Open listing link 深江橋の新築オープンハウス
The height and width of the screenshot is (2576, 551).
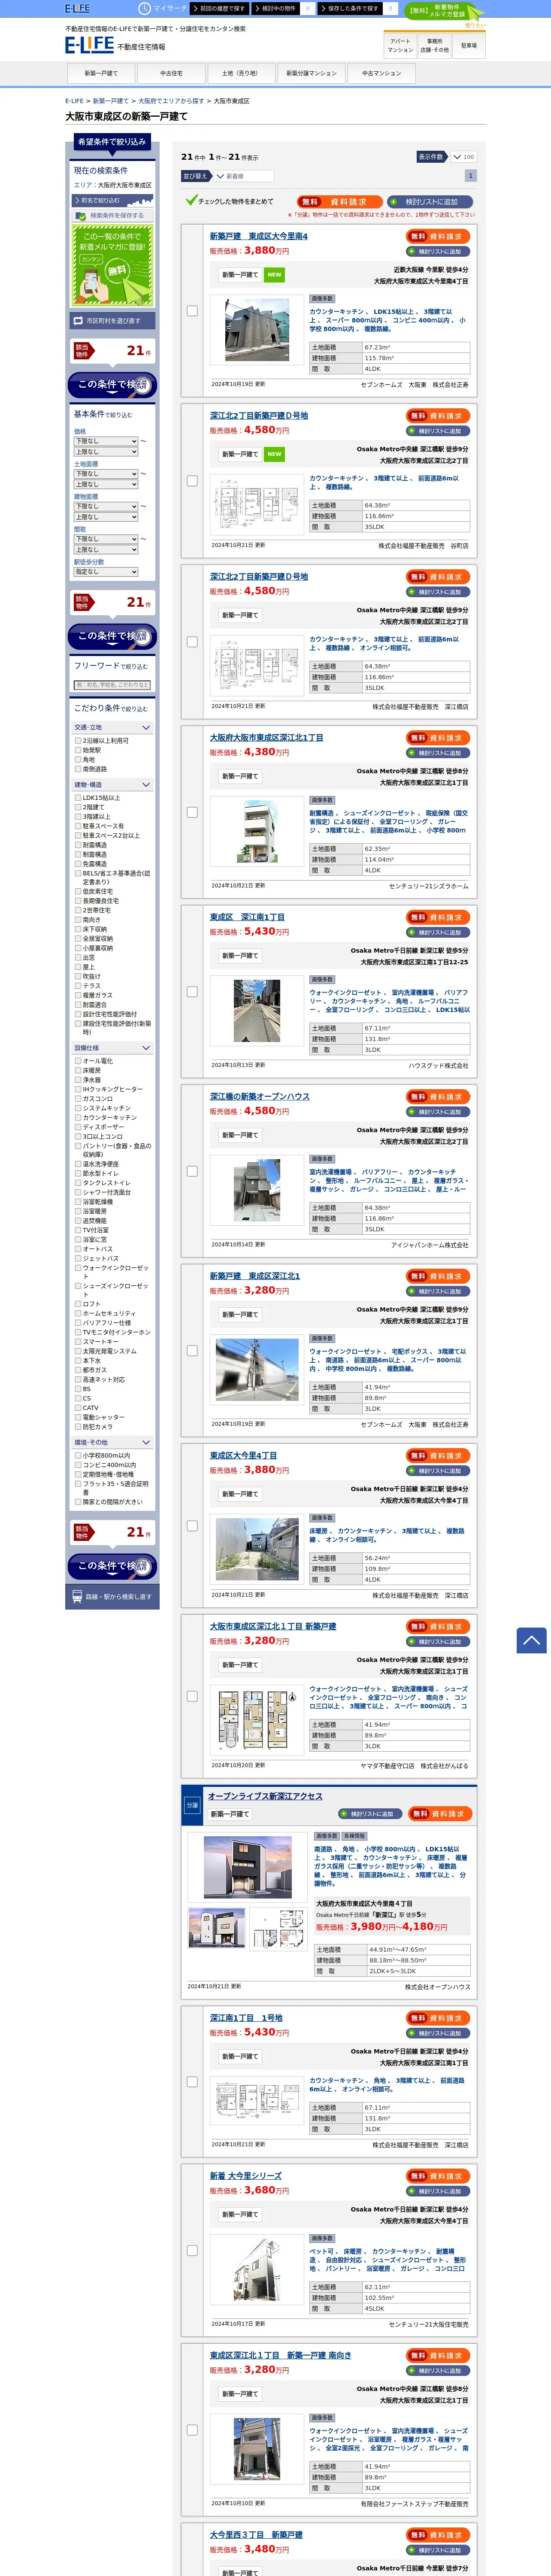(259, 1096)
